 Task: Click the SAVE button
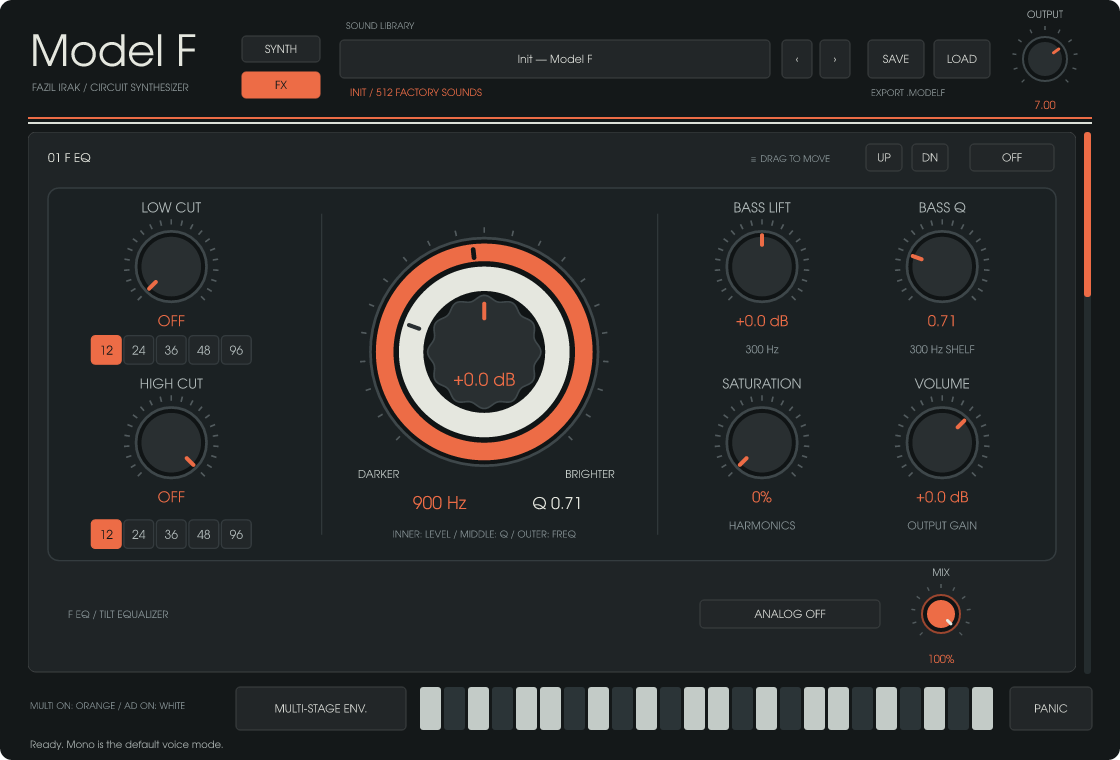[x=896, y=59]
